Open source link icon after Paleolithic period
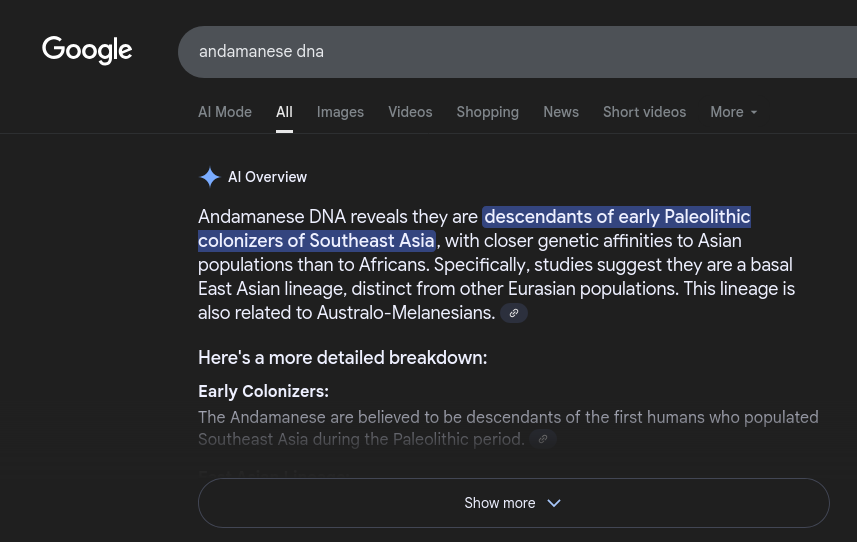The image size is (857, 542). pos(543,439)
